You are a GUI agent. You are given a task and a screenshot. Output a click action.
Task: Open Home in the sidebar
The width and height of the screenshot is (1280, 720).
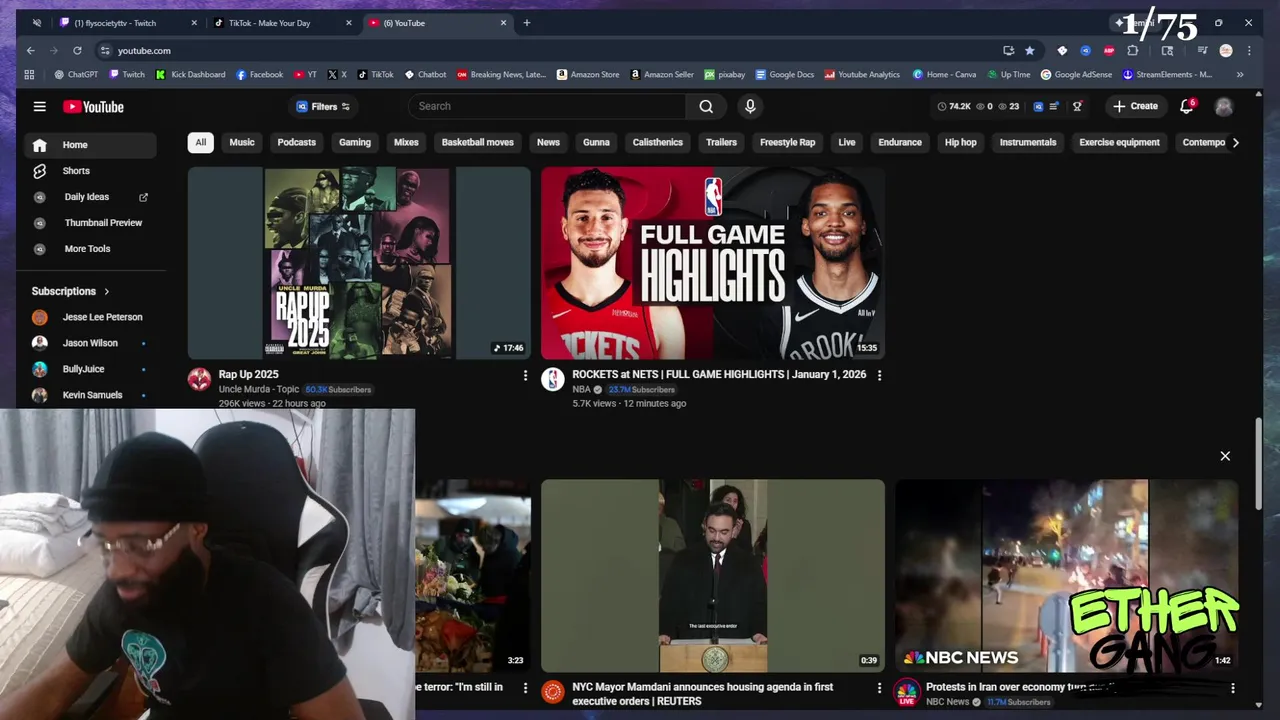(90, 145)
